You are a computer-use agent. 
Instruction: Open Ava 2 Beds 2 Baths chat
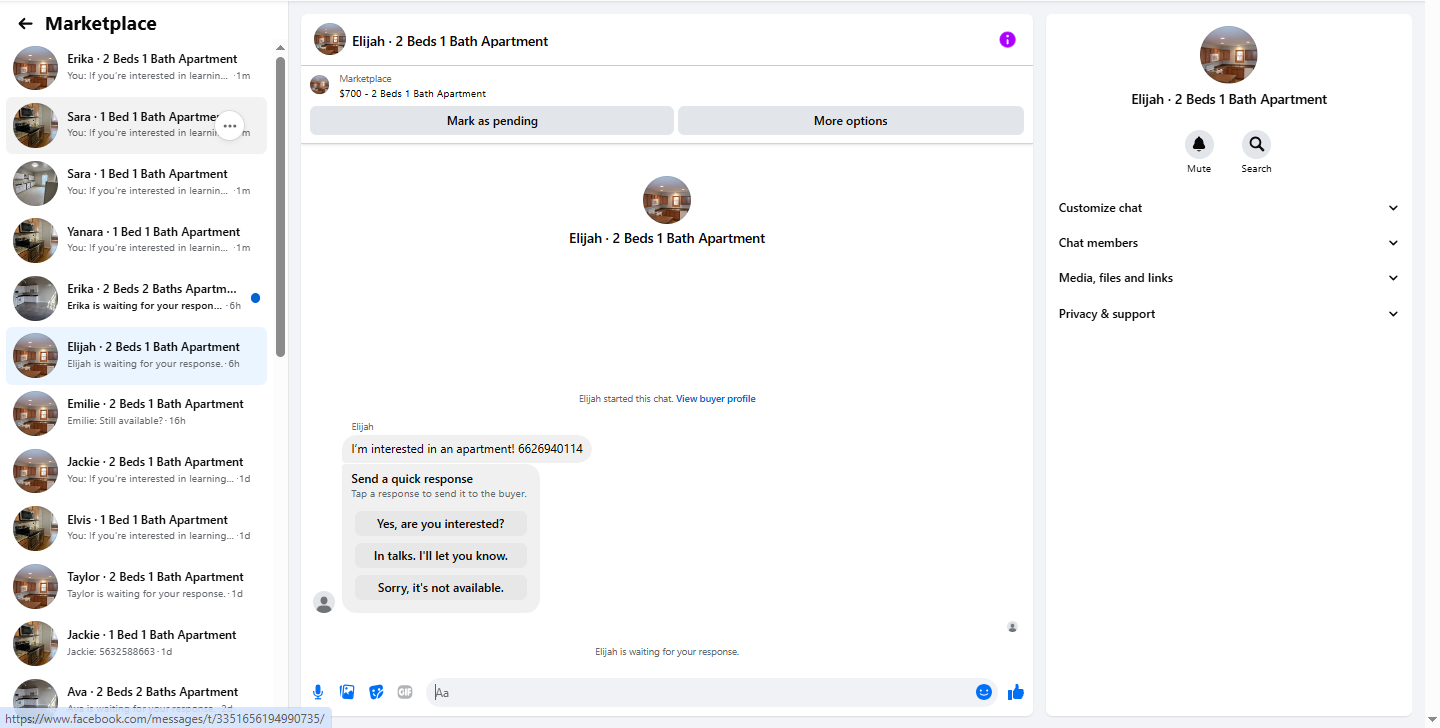[137, 700]
